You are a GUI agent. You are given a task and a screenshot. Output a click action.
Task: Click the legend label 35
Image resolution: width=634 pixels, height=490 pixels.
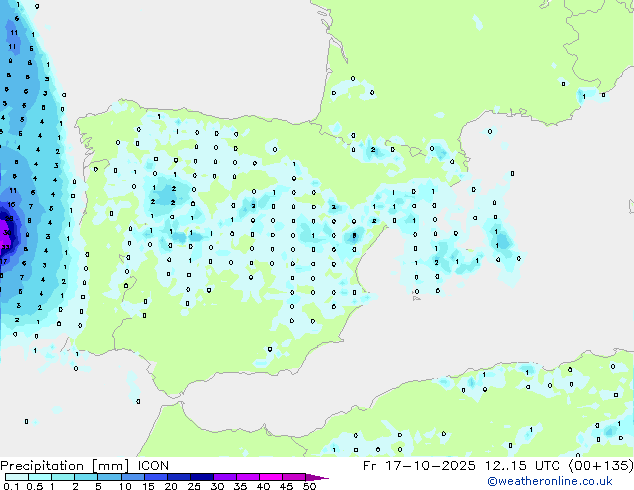pos(240,486)
